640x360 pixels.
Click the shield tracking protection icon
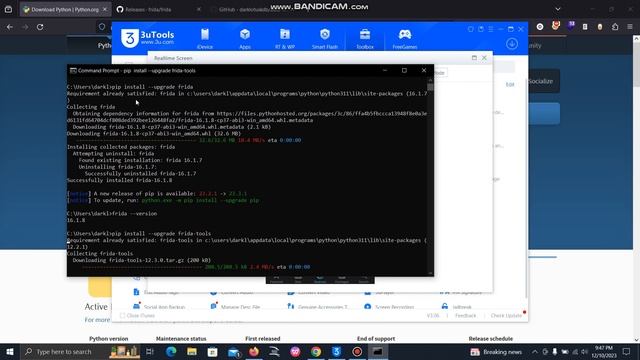pos(102,27)
